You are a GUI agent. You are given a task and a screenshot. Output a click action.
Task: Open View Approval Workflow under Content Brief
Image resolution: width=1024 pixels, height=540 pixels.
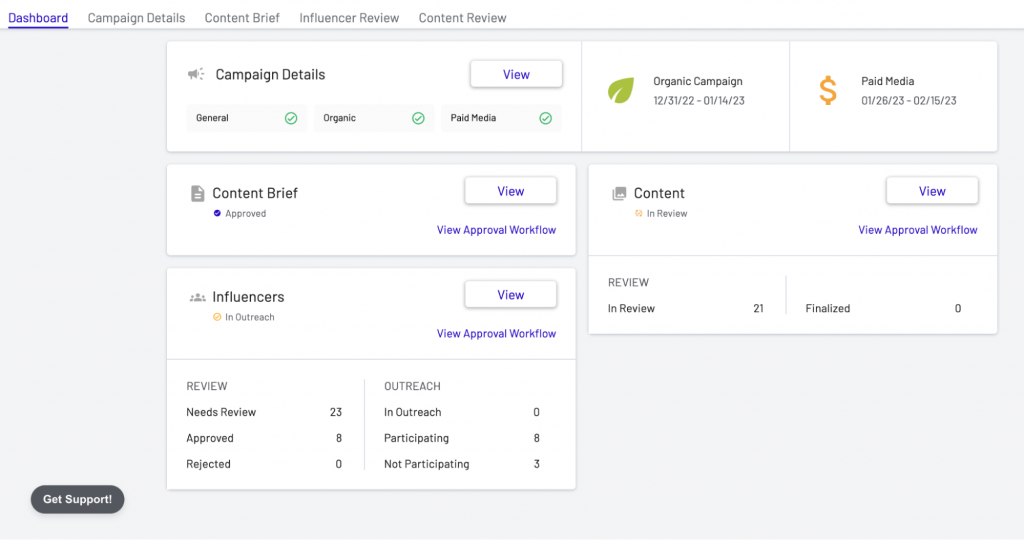point(496,230)
